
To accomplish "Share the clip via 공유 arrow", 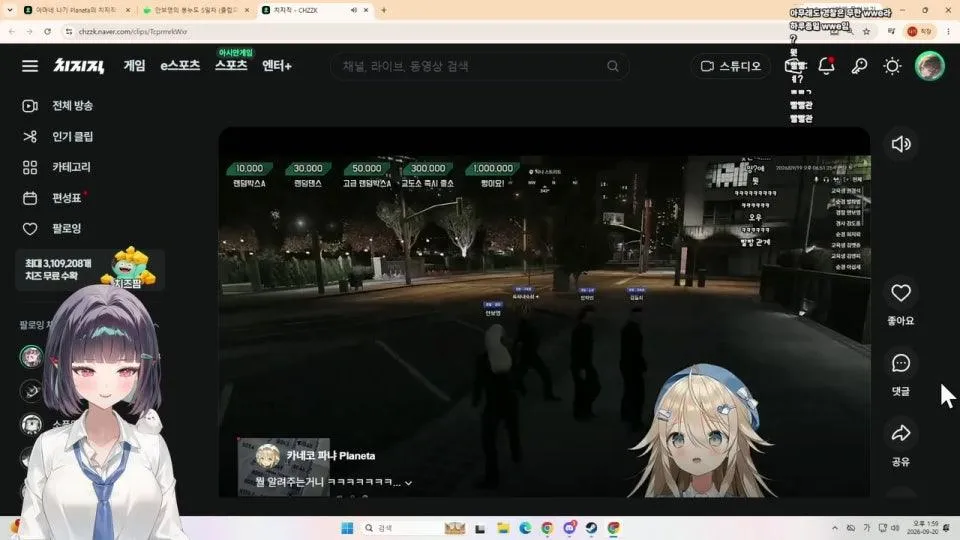I will coord(901,433).
